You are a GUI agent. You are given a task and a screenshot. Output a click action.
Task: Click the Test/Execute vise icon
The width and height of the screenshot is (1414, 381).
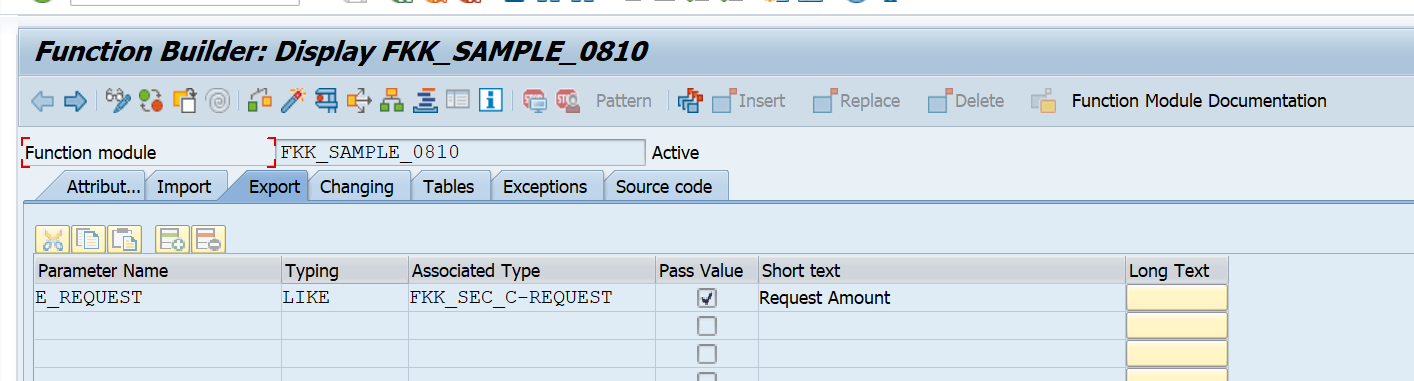(326, 100)
